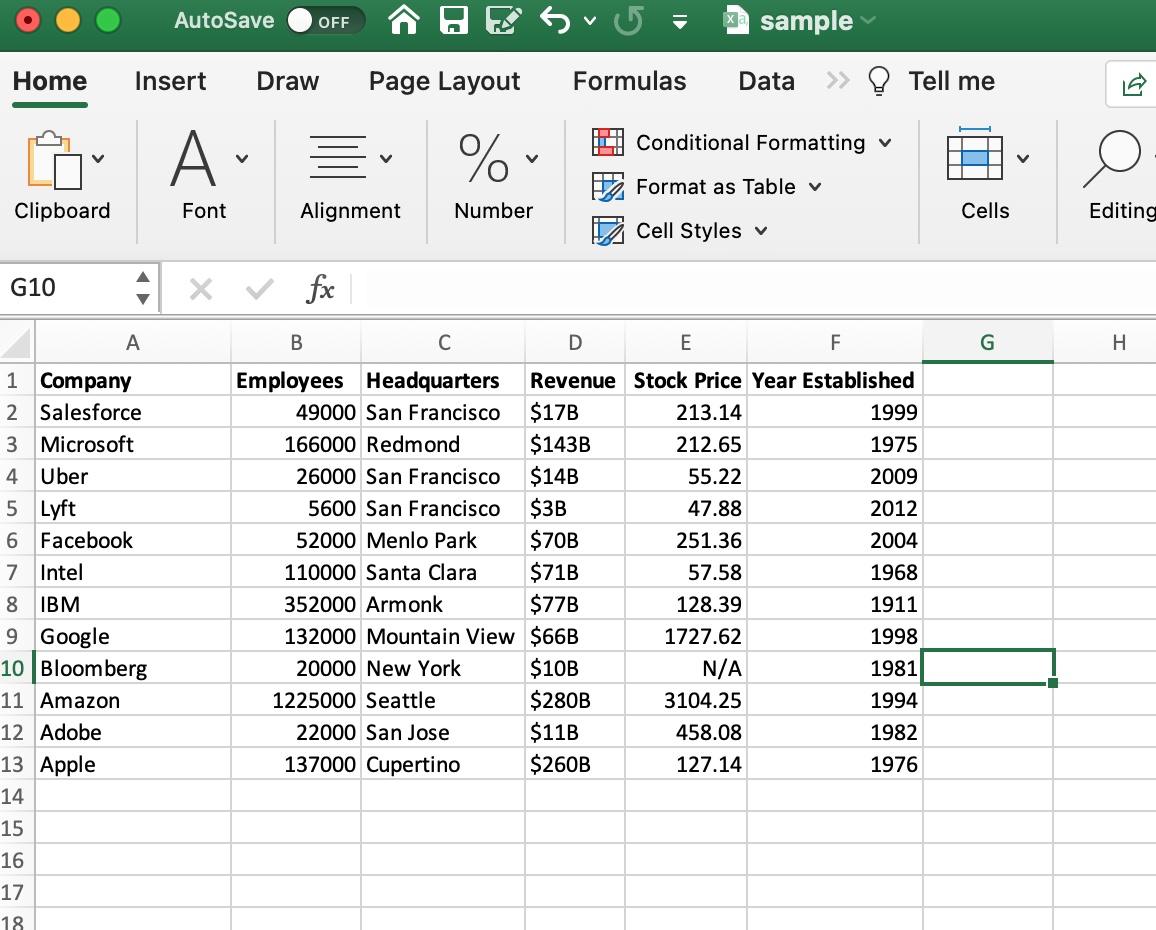The height and width of the screenshot is (930, 1156).
Task: Undo the last action
Action: [555, 20]
